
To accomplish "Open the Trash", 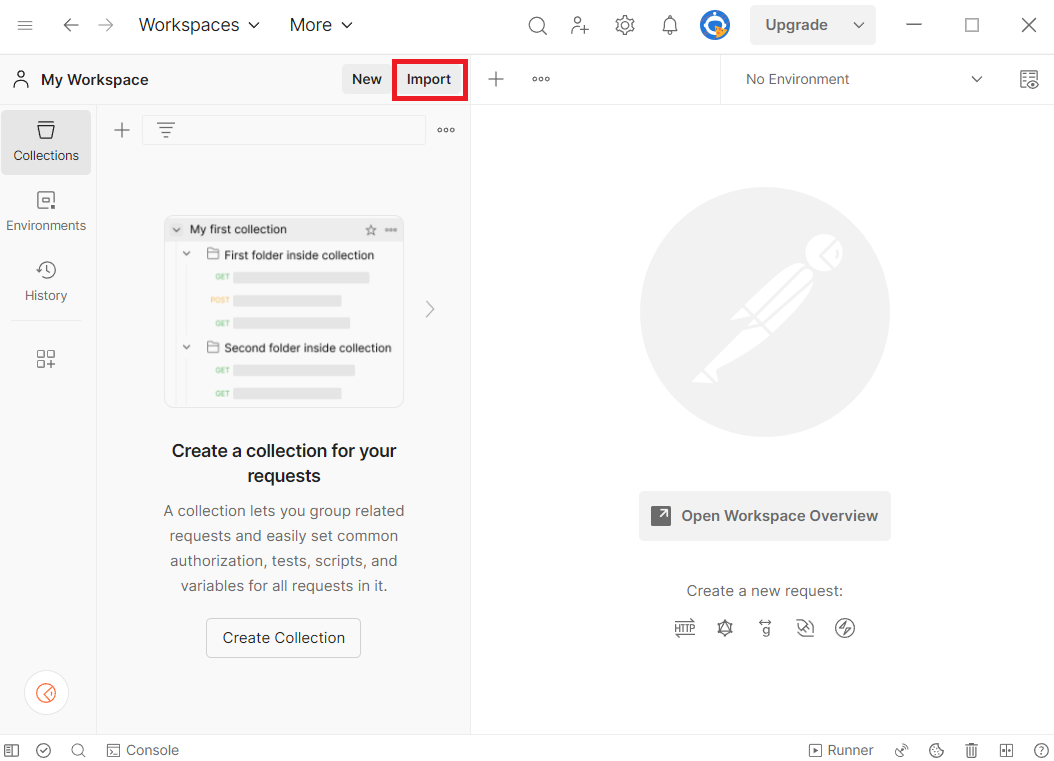I will pos(971,750).
